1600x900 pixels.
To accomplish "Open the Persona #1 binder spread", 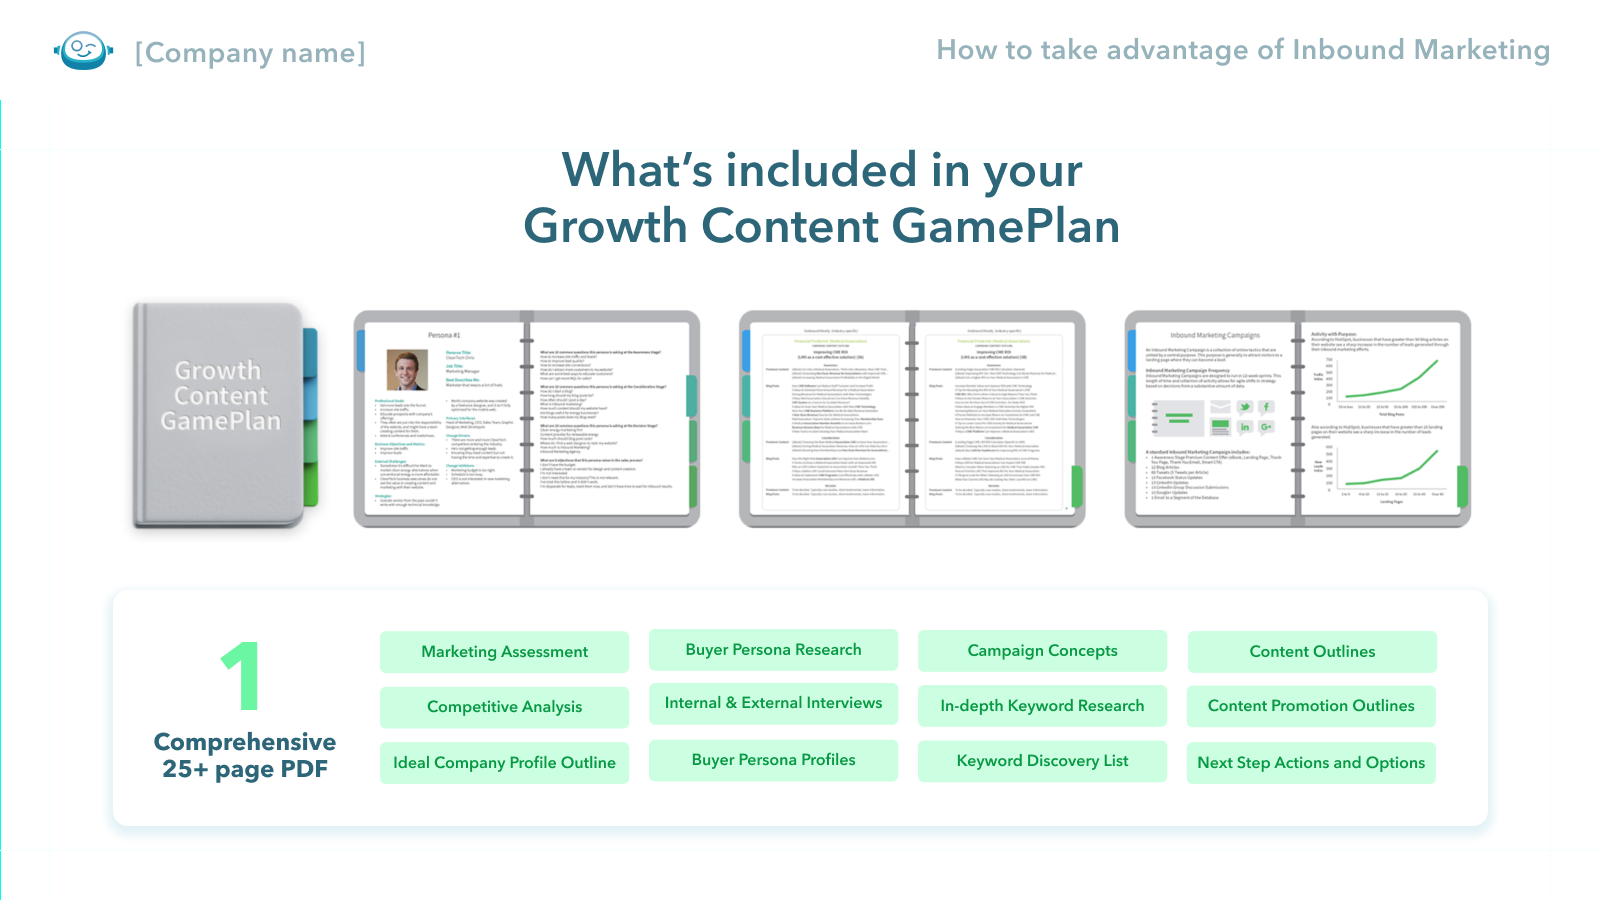I will [526, 418].
